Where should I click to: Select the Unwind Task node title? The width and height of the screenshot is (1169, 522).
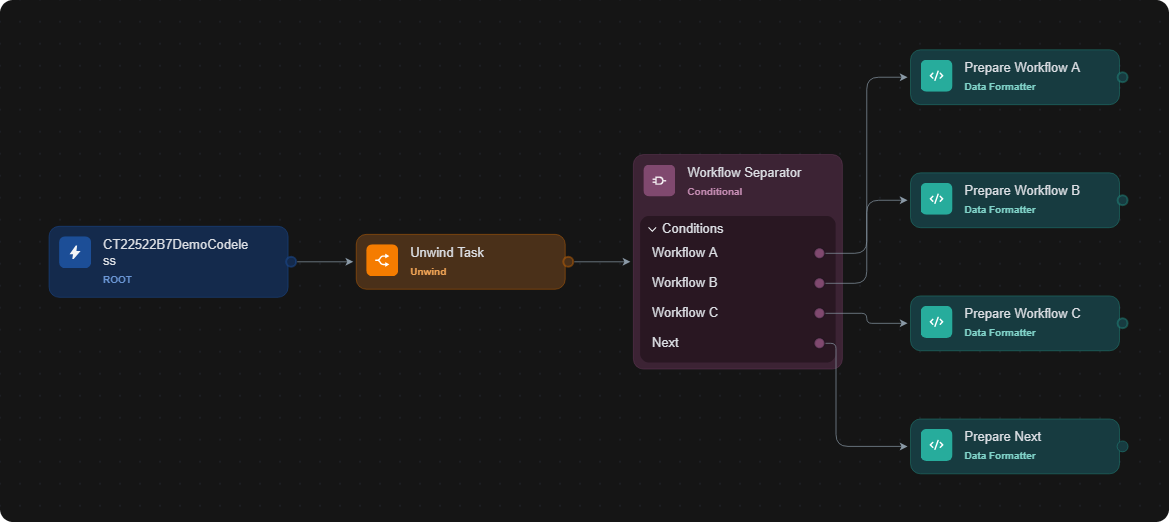[x=447, y=252]
